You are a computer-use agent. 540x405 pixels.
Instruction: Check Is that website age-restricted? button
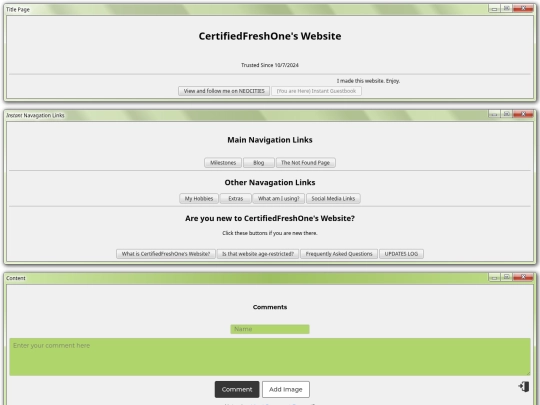coord(258,254)
